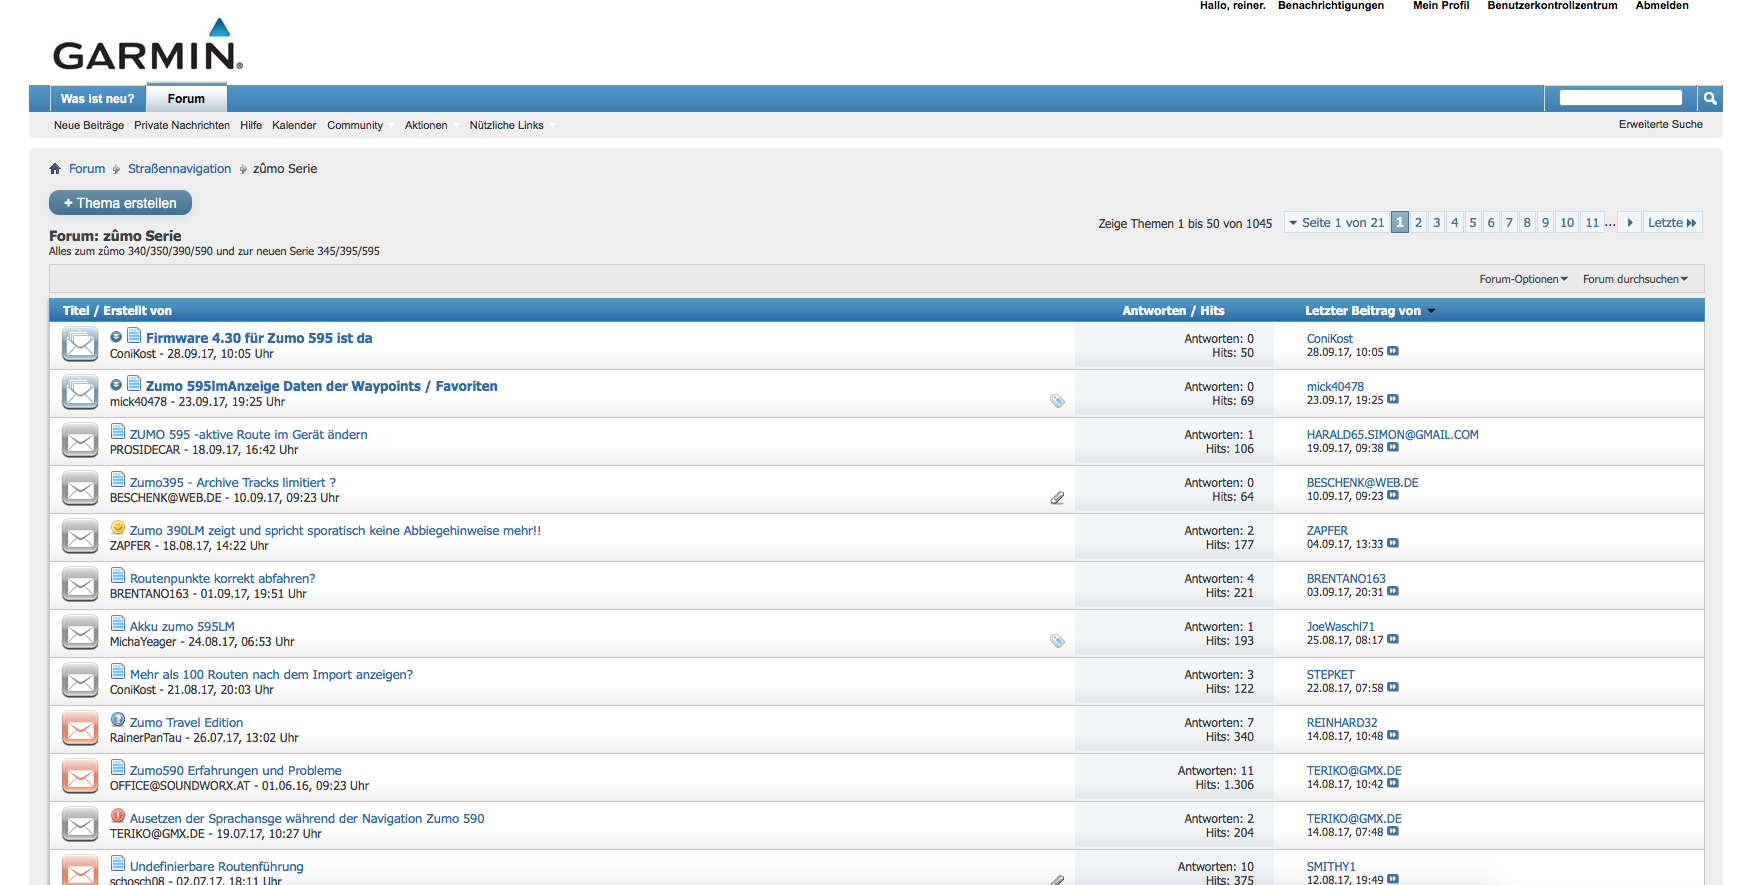The image size is (1744, 885).
Task: Open Private Nachrichten
Action: 182,125
